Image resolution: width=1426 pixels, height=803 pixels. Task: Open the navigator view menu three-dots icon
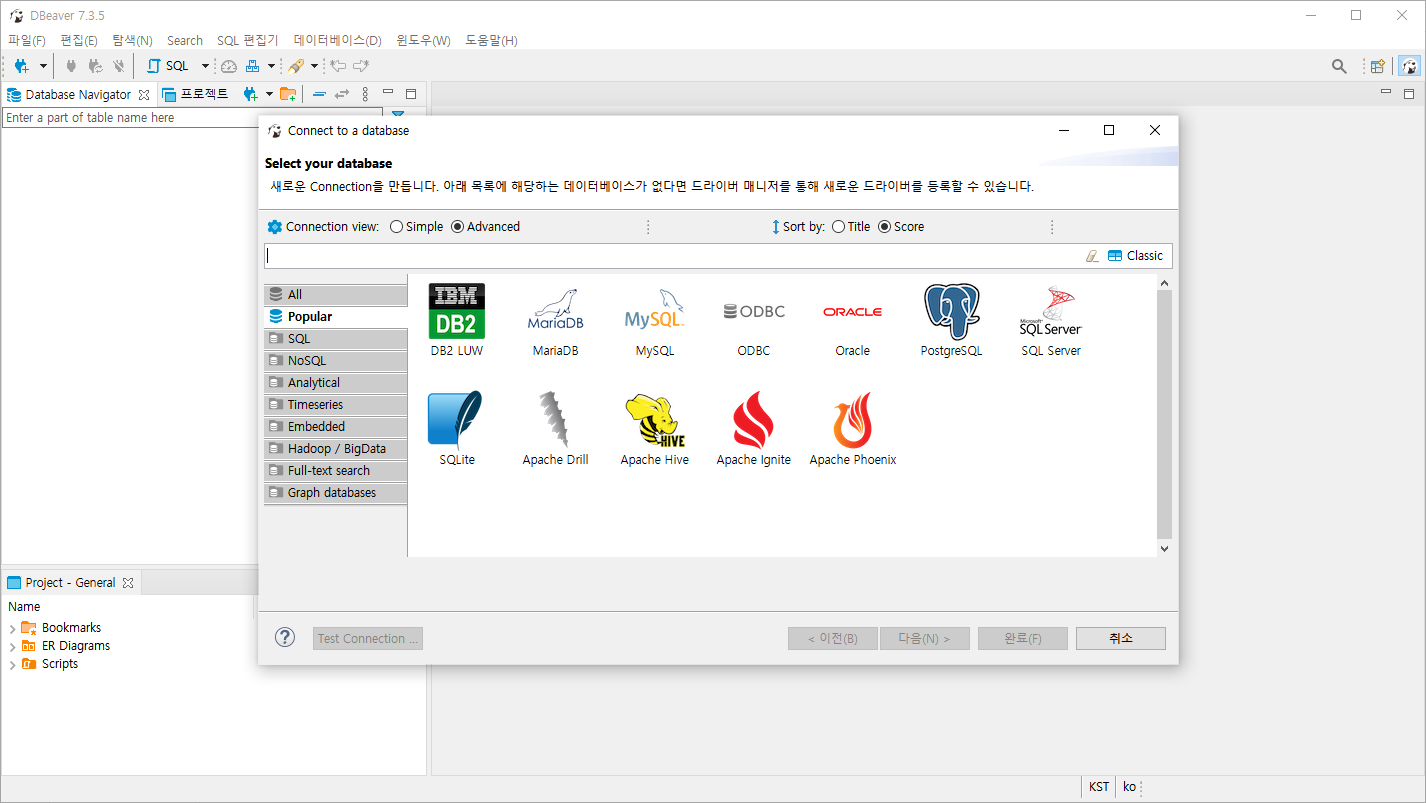coord(365,94)
